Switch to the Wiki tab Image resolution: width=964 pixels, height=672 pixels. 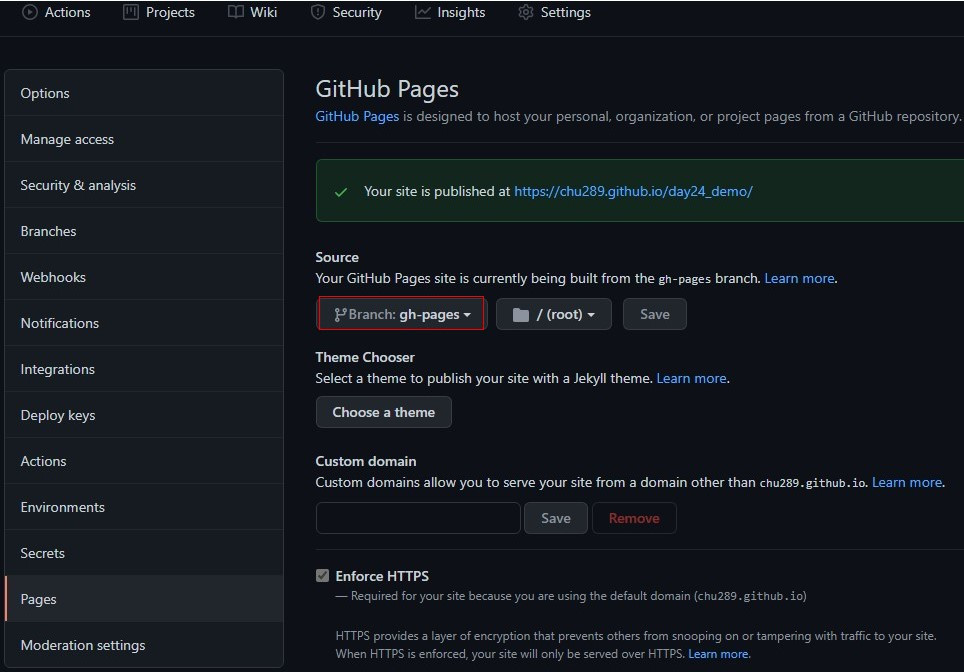[253, 12]
